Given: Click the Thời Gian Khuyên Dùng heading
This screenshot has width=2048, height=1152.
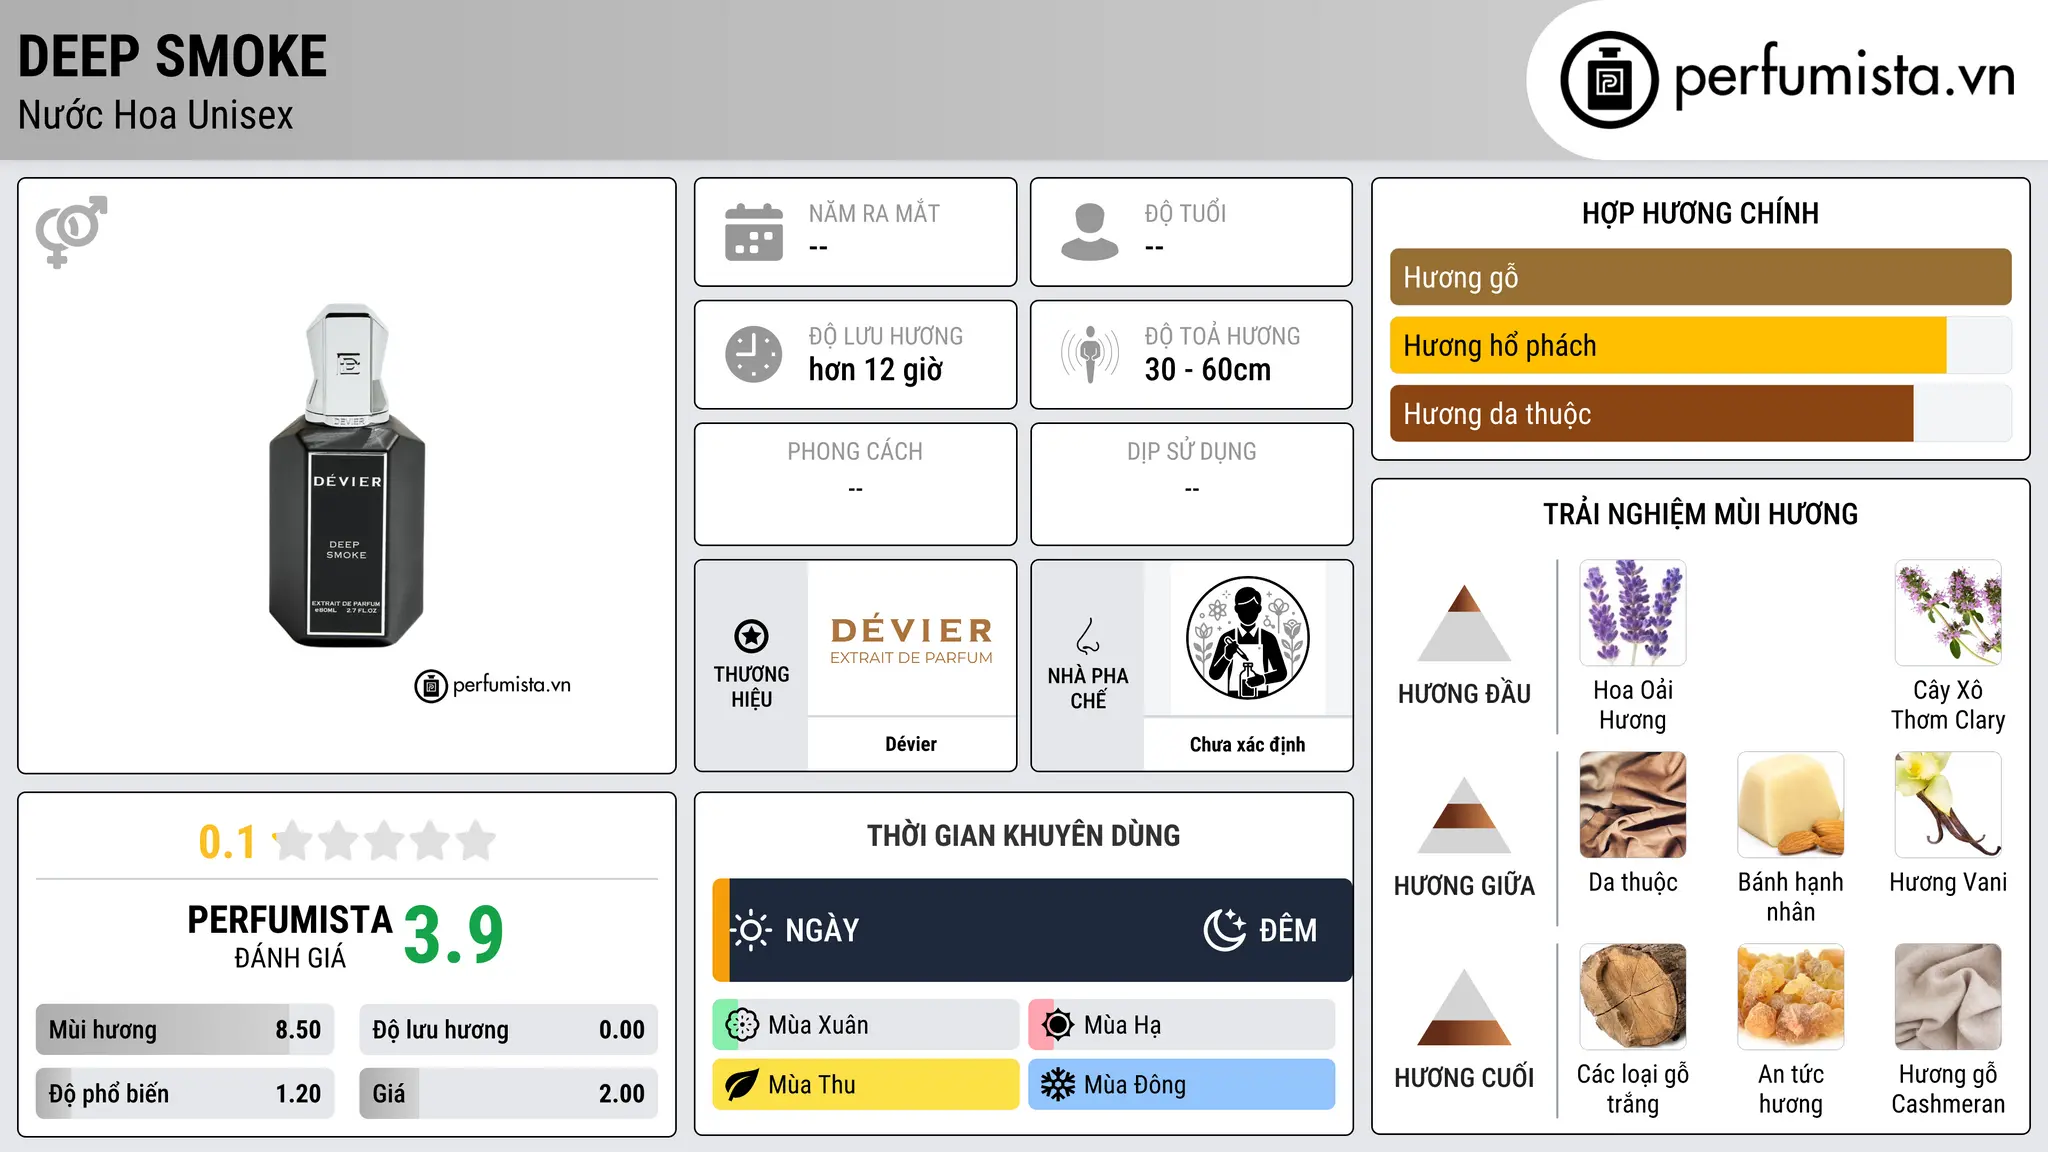Looking at the screenshot, I should [x=1023, y=835].
